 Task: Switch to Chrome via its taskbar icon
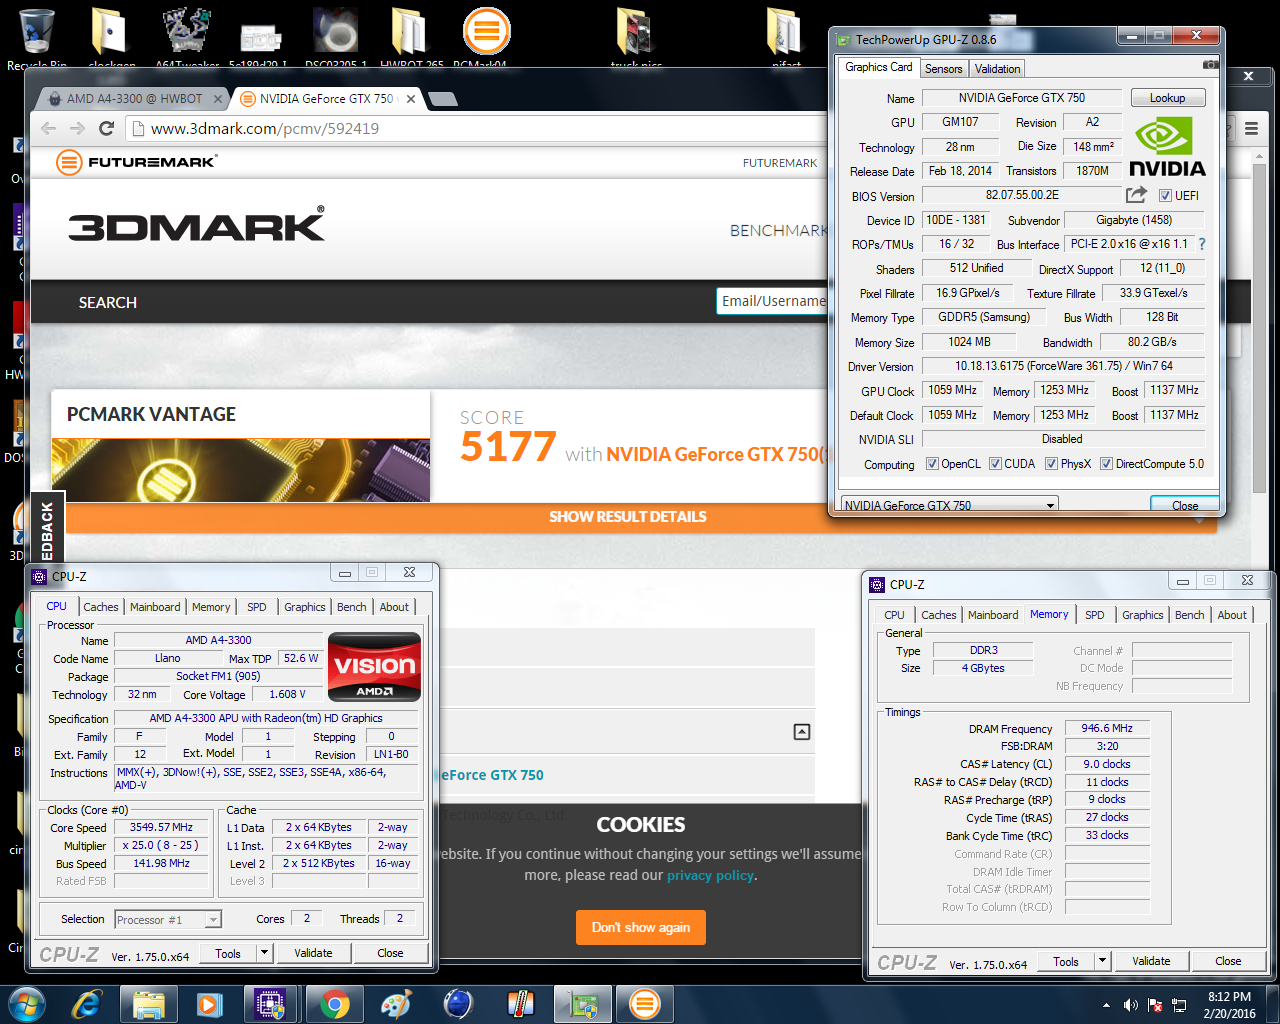[x=334, y=1004]
